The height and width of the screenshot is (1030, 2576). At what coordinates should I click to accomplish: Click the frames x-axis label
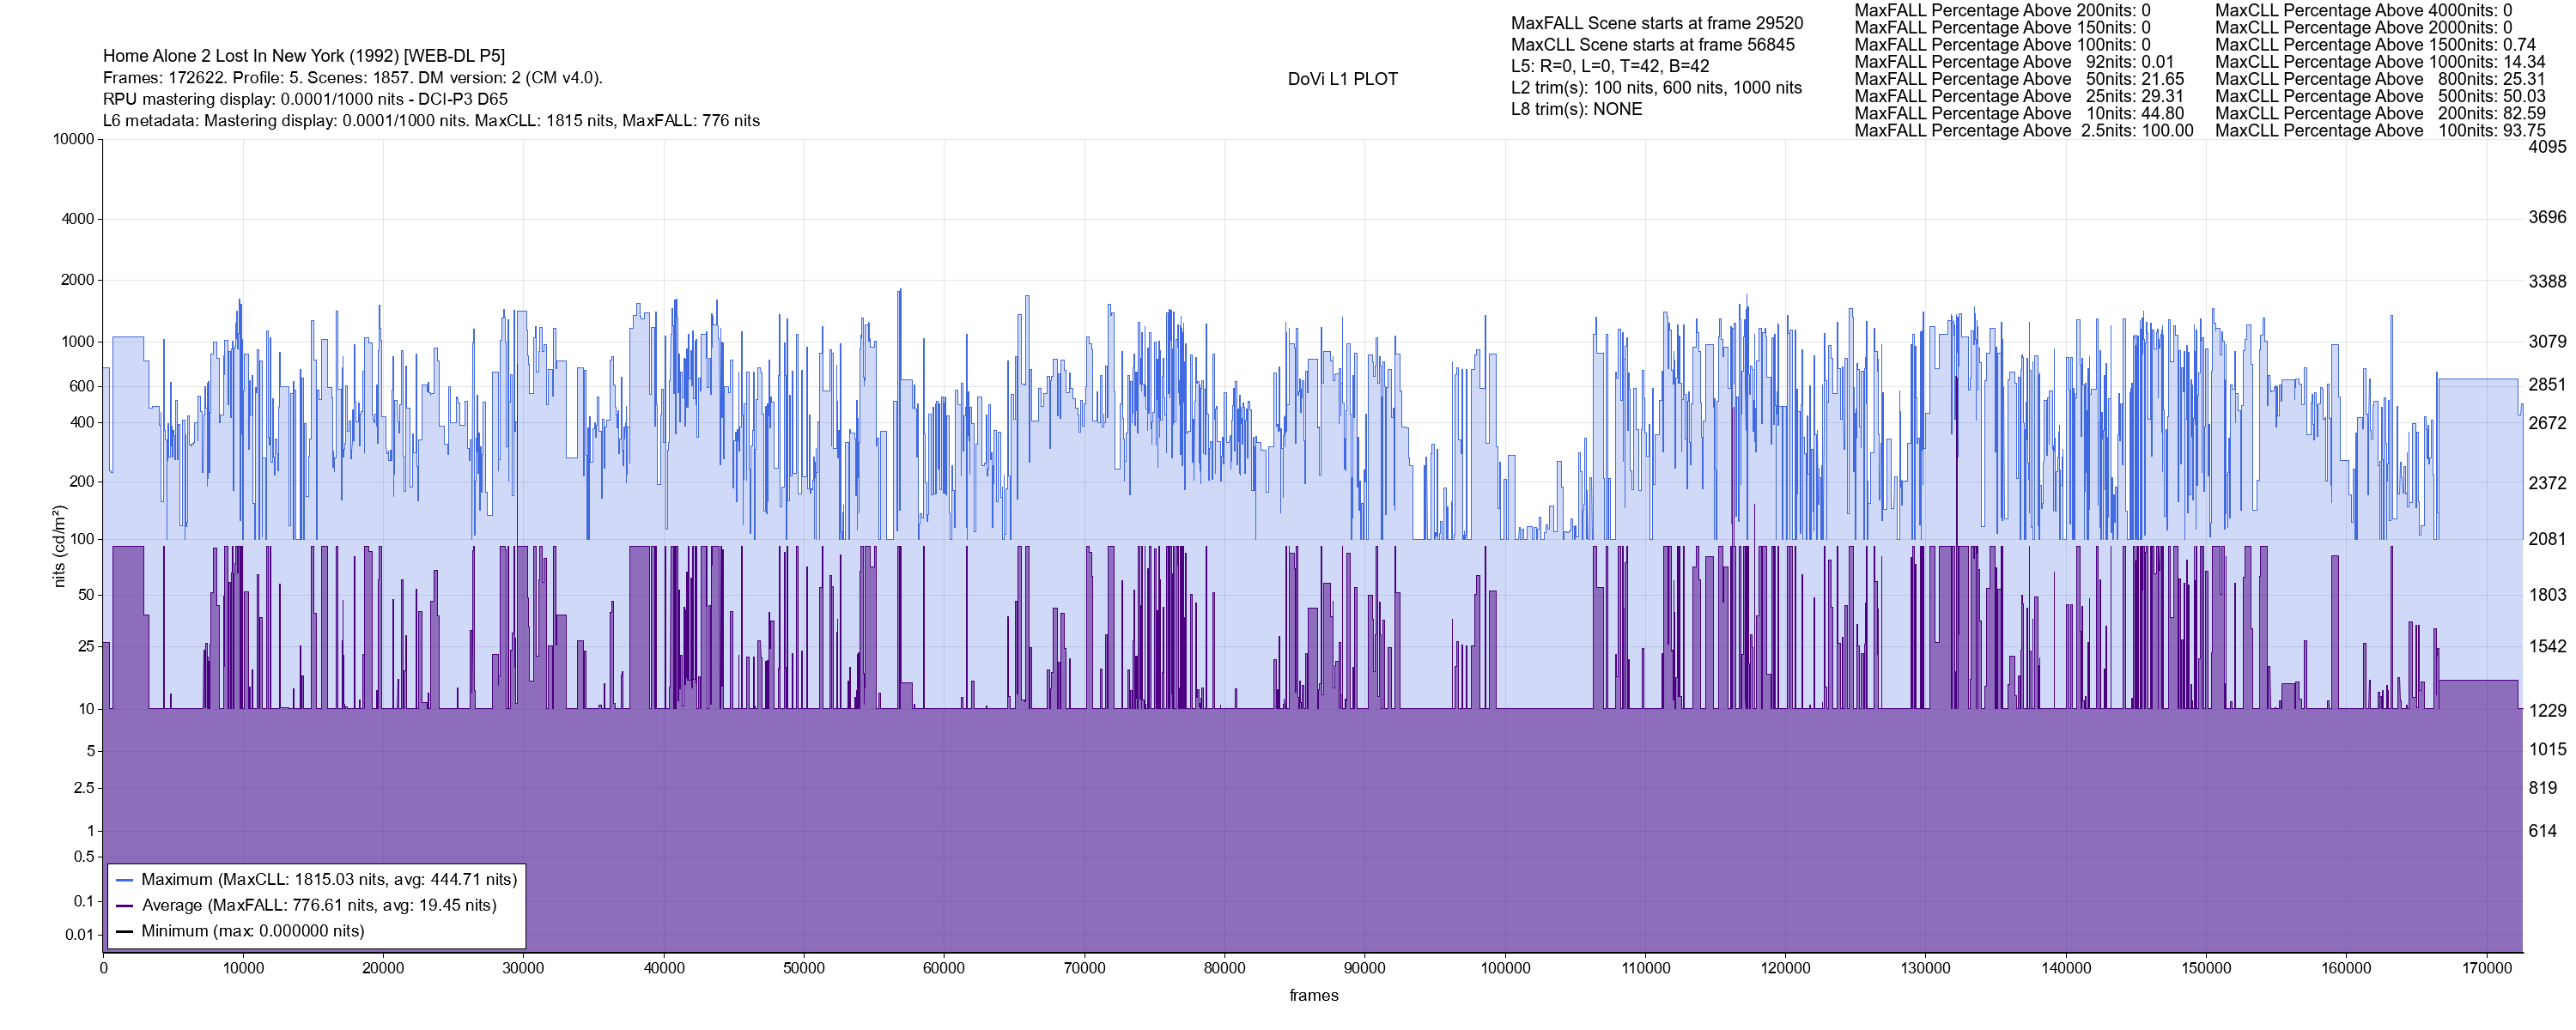coord(1313,995)
